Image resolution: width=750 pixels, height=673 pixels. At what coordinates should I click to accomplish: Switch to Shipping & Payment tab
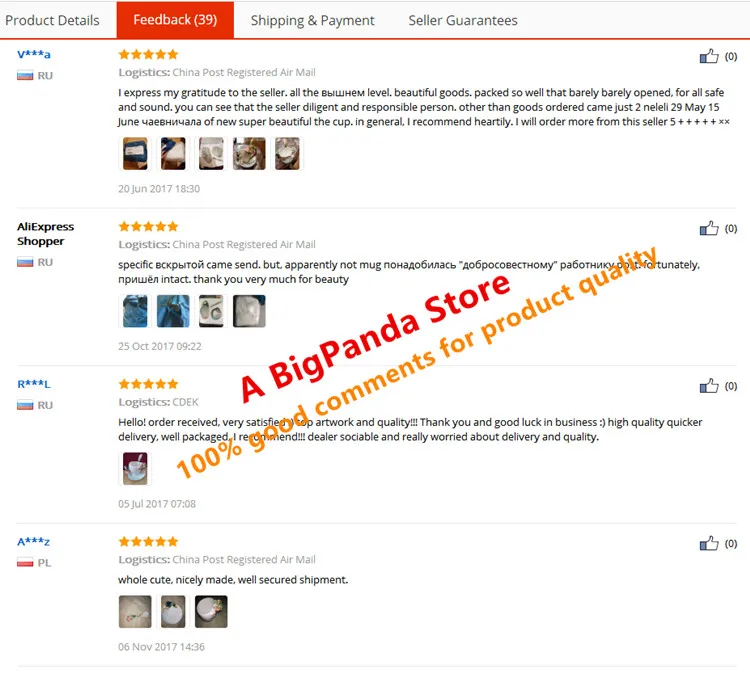point(312,20)
